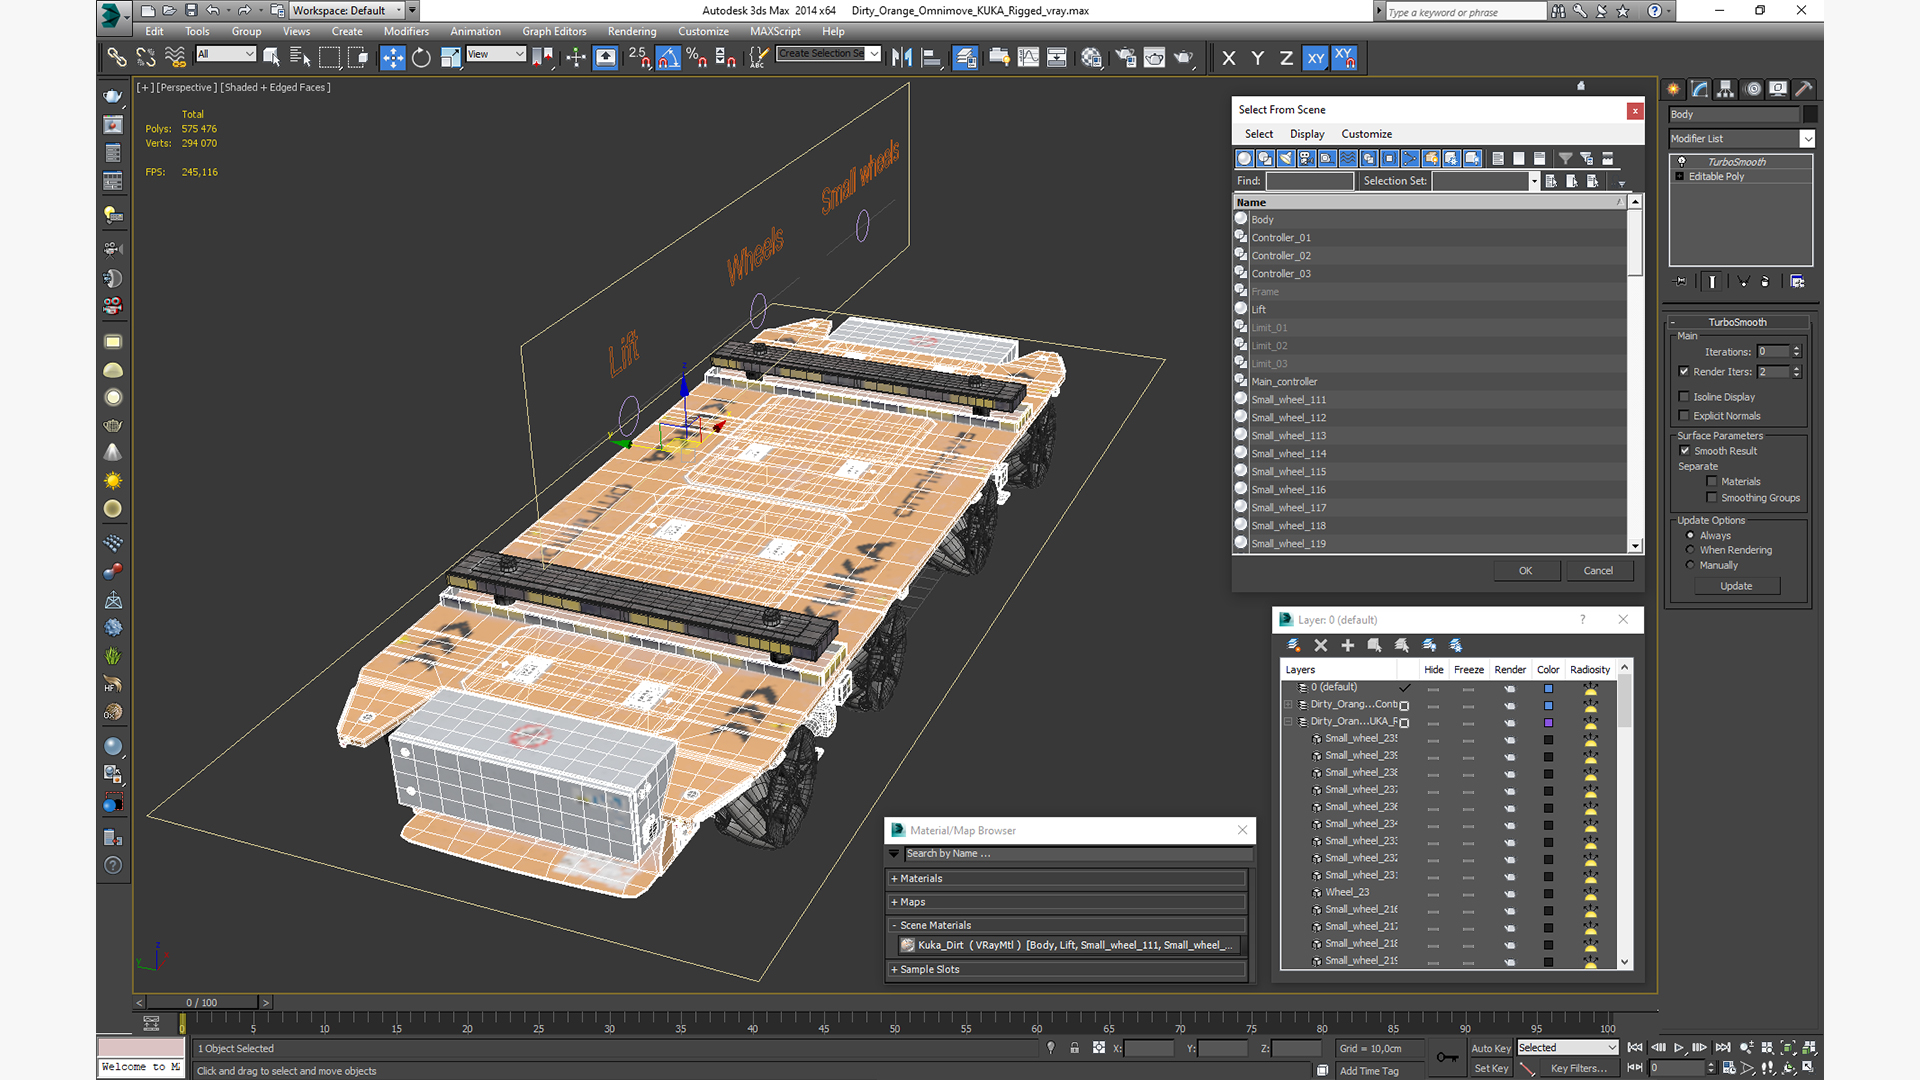
Task: Enable Separate by Smoothing Groups checkbox
Action: (1712, 498)
